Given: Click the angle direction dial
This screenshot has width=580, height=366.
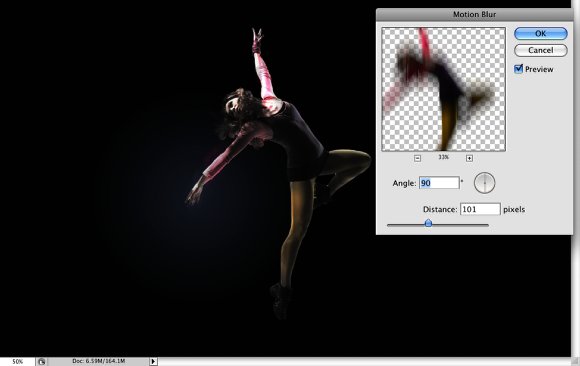Looking at the screenshot, I should 484,183.
